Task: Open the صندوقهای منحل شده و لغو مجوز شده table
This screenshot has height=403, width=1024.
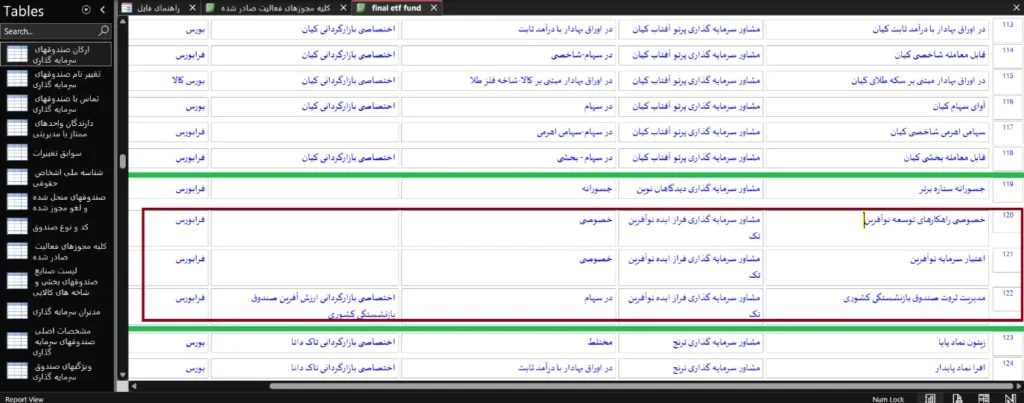Action: (x=57, y=202)
